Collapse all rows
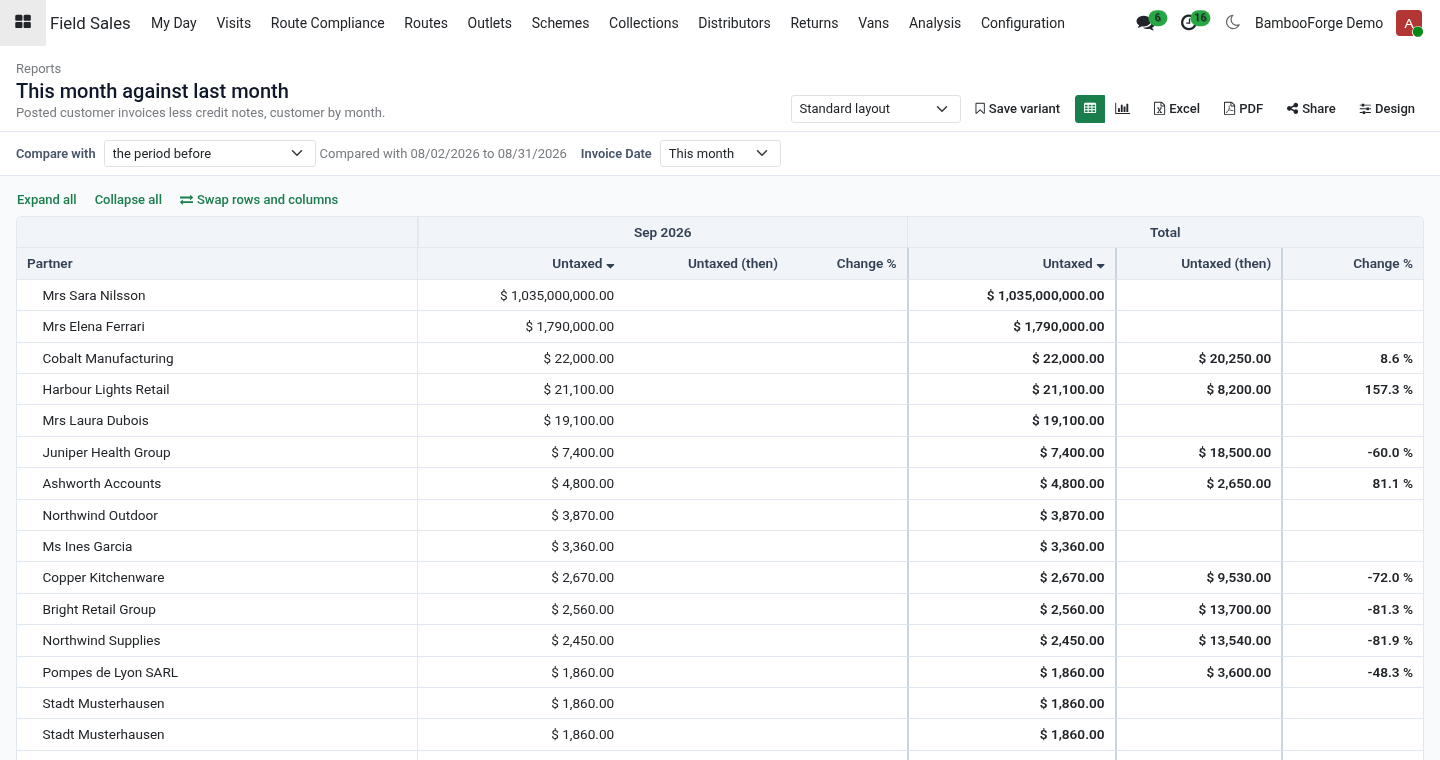The width and height of the screenshot is (1440, 760). 128,200
